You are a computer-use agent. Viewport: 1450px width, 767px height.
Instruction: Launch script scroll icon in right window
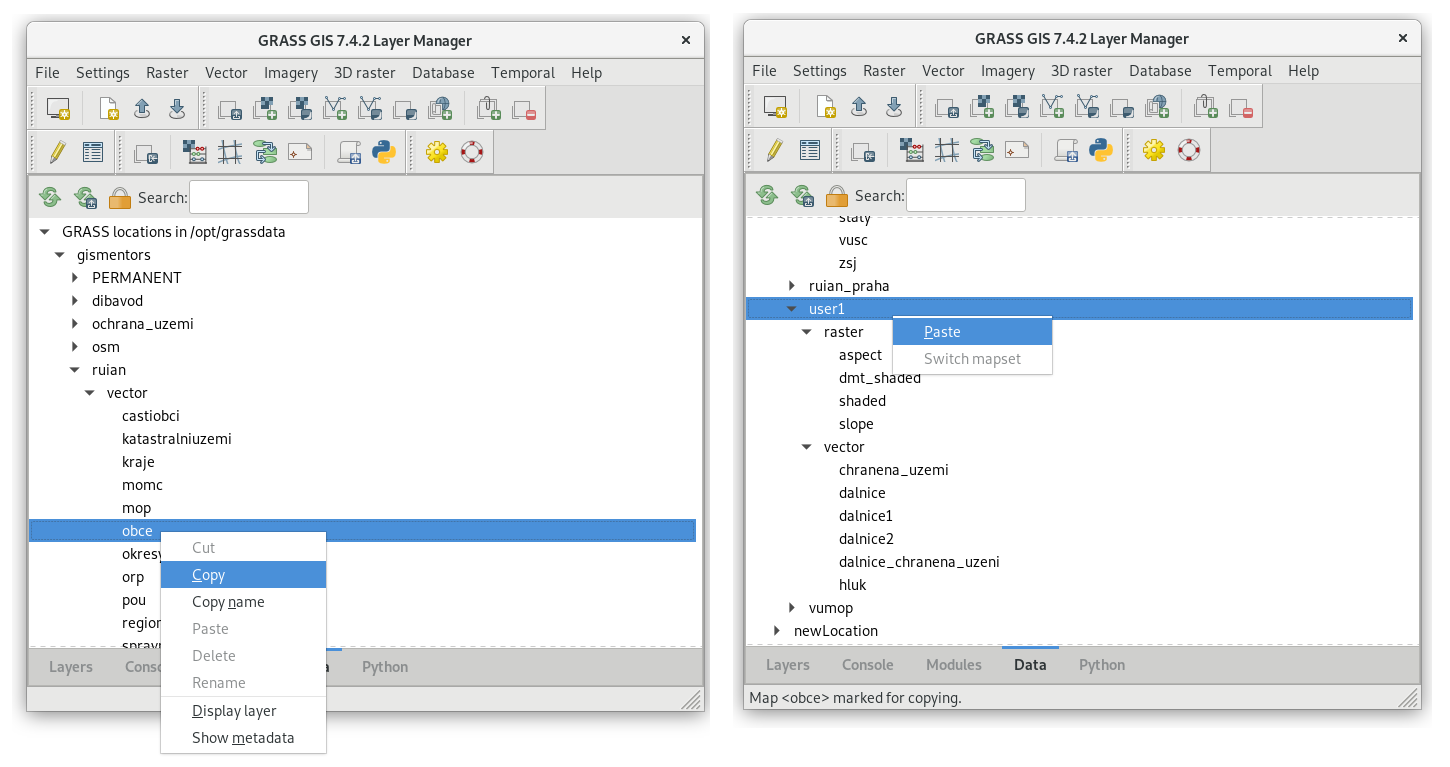(x=1066, y=150)
